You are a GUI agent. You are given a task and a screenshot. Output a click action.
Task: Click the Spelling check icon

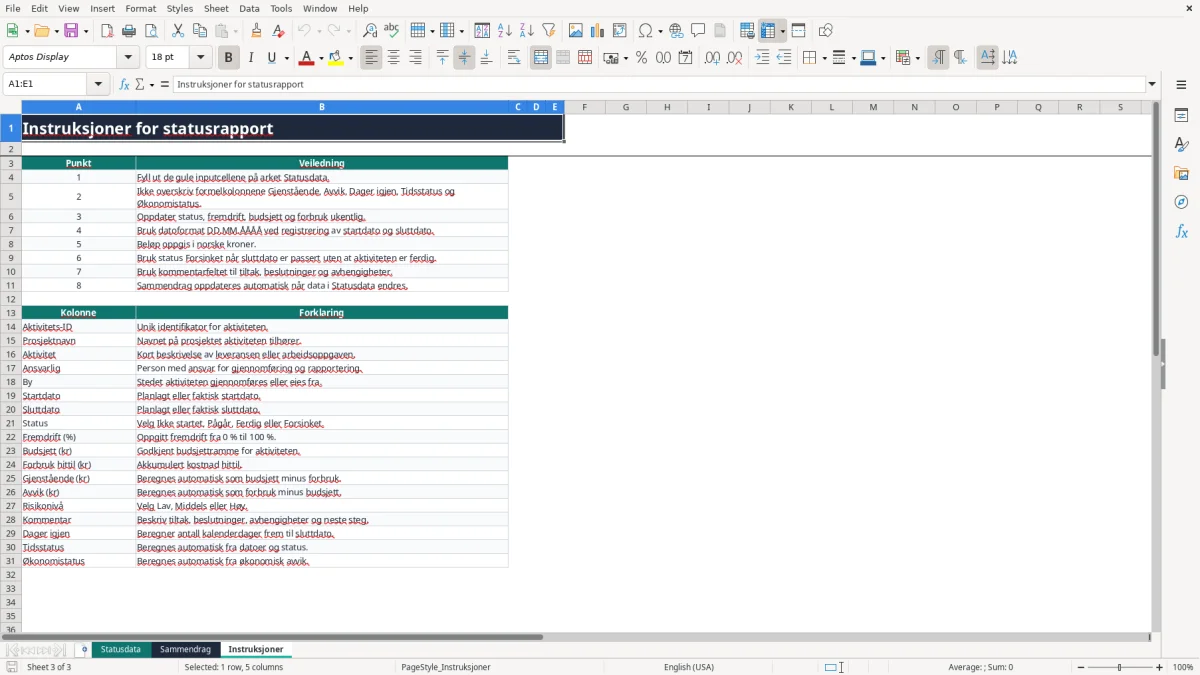pyautogui.click(x=392, y=31)
